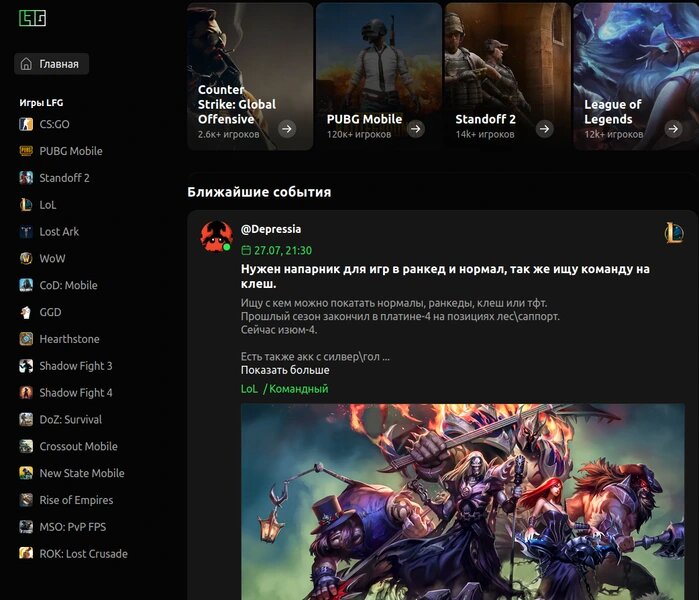Select CS:GO label in games list
This screenshot has width=699, height=600.
coord(54,124)
